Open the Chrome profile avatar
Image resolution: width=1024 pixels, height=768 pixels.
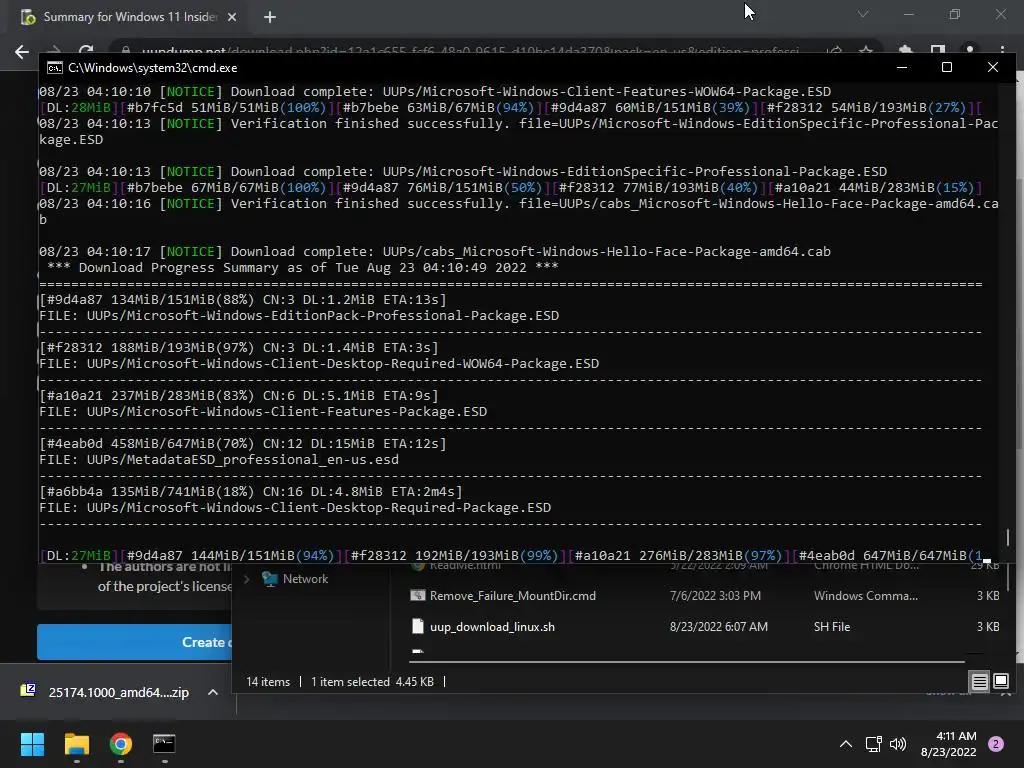[970, 51]
